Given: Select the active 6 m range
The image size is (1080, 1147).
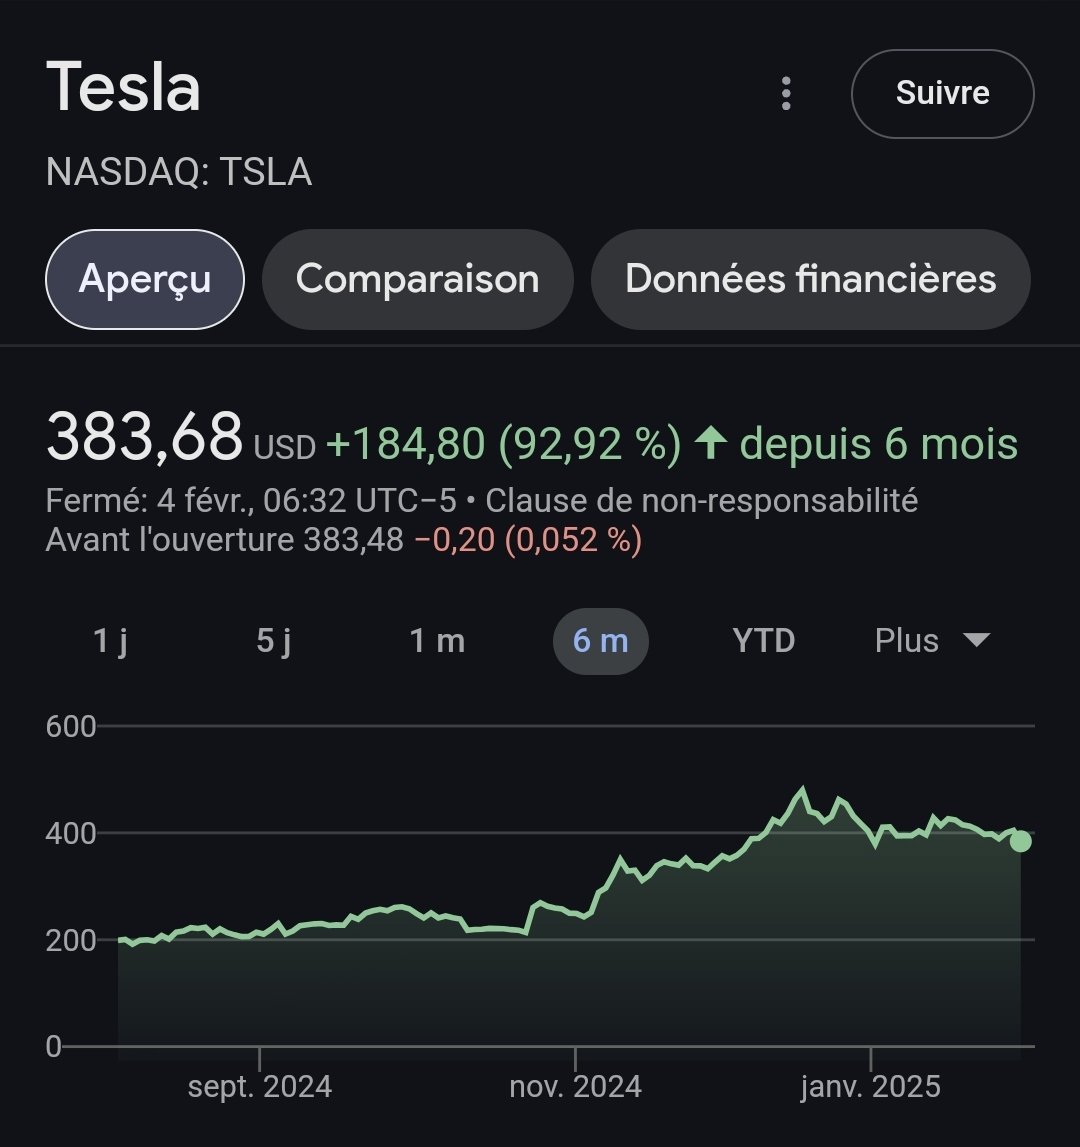Looking at the screenshot, I should pyautogui.click(x=600, y=641).
